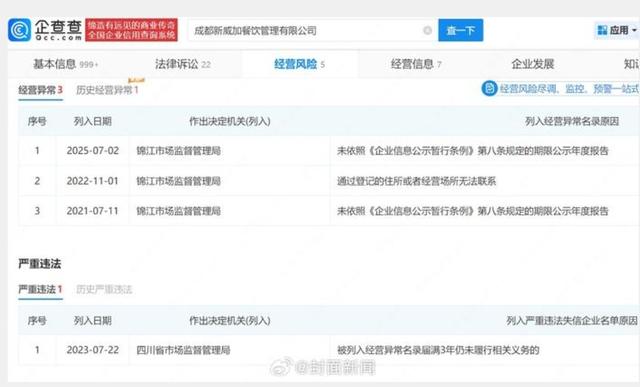Select the date 2023-07-22 cell
The image size is (640, 387).
[x=93, y=350]
